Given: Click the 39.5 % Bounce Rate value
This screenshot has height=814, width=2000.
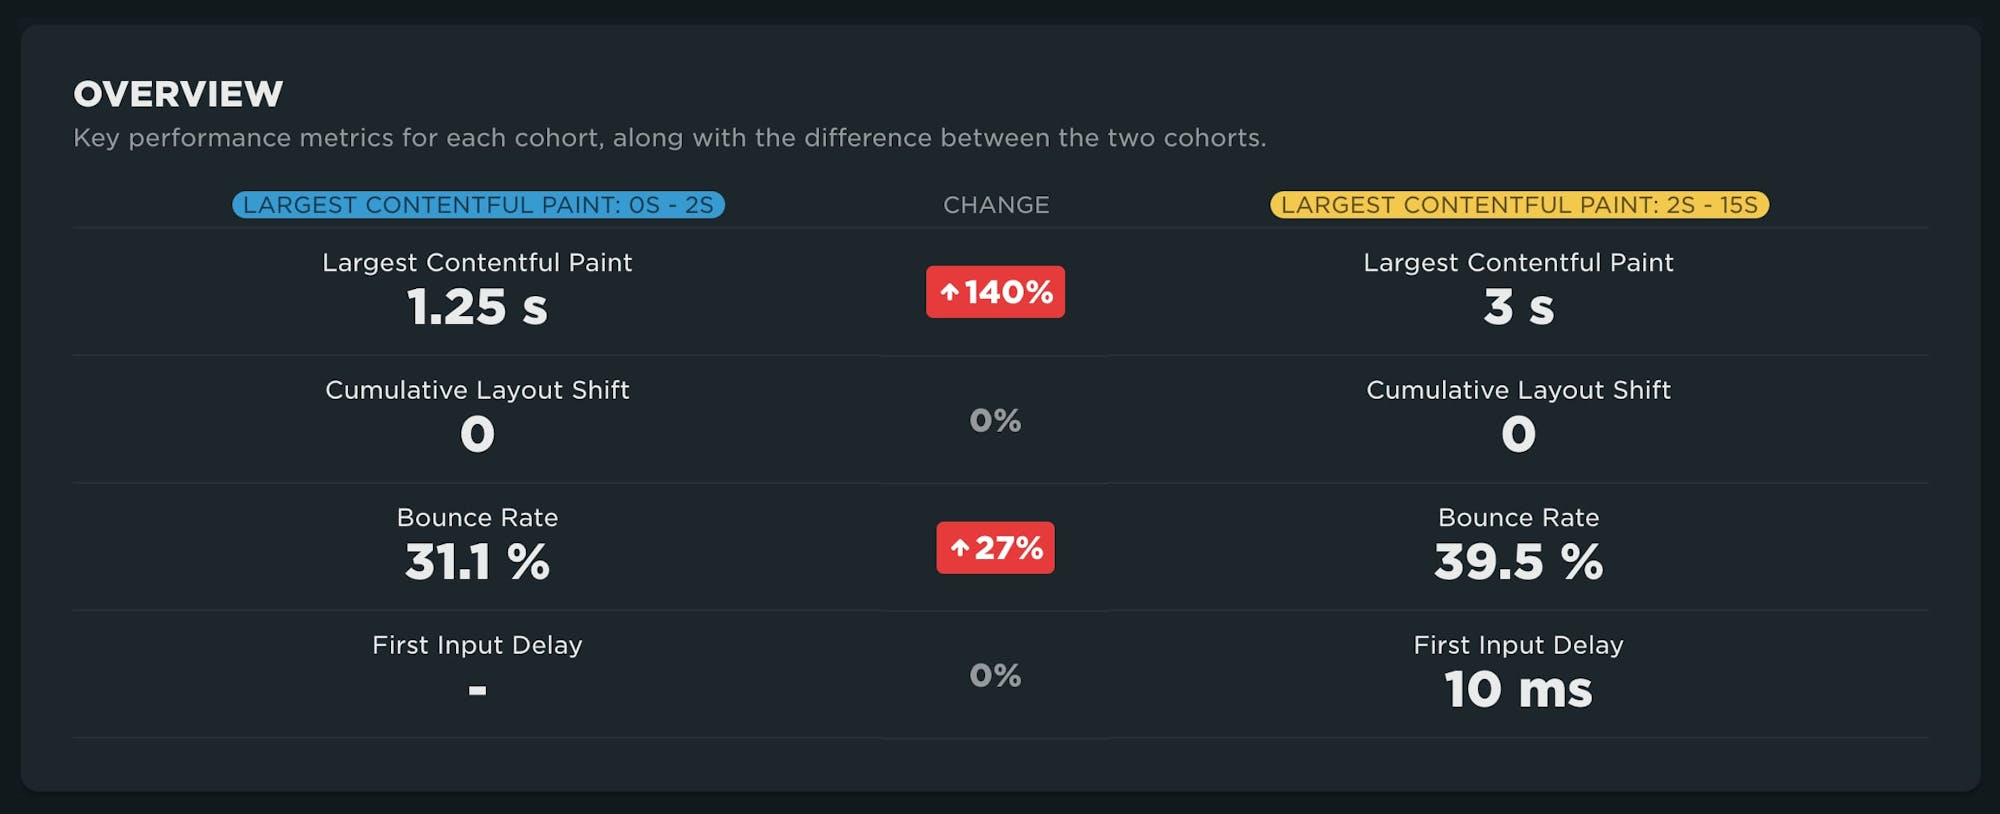Looking at the screenshot, I should coord(1516,561).
